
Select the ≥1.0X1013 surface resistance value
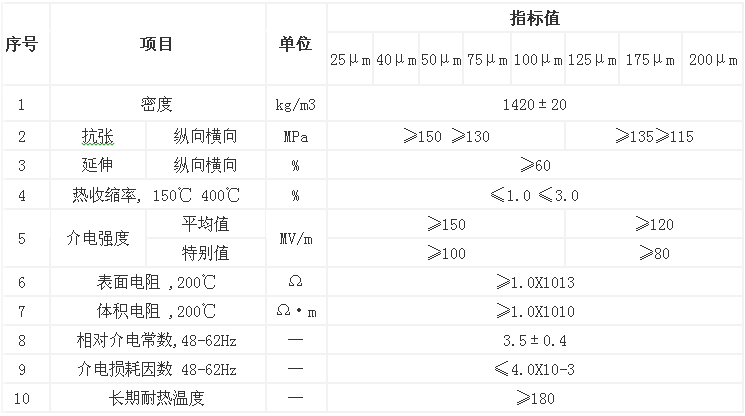pos(535,283)
